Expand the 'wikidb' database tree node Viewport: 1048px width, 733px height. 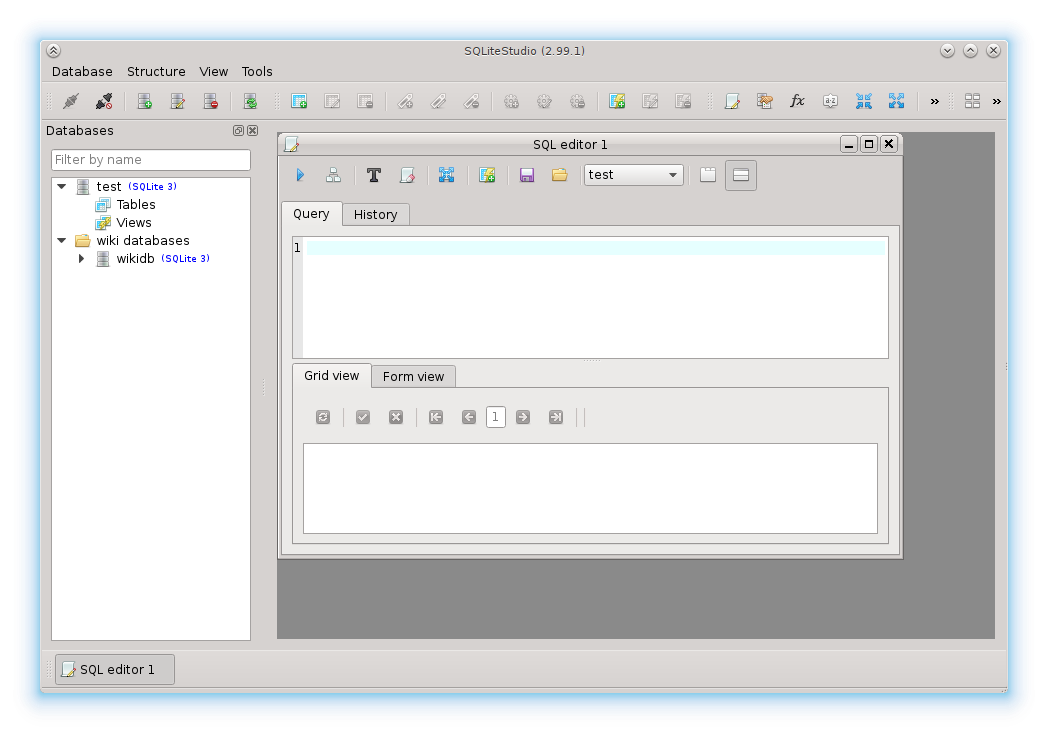82,259
